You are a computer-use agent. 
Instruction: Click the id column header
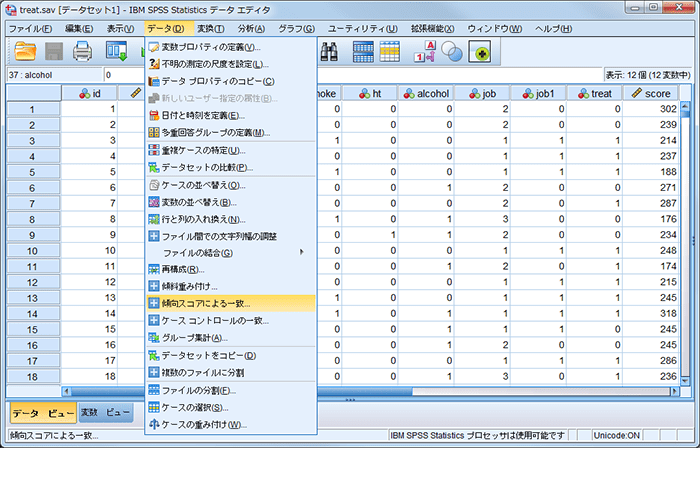pyautogui.click(x=89, y=94)
